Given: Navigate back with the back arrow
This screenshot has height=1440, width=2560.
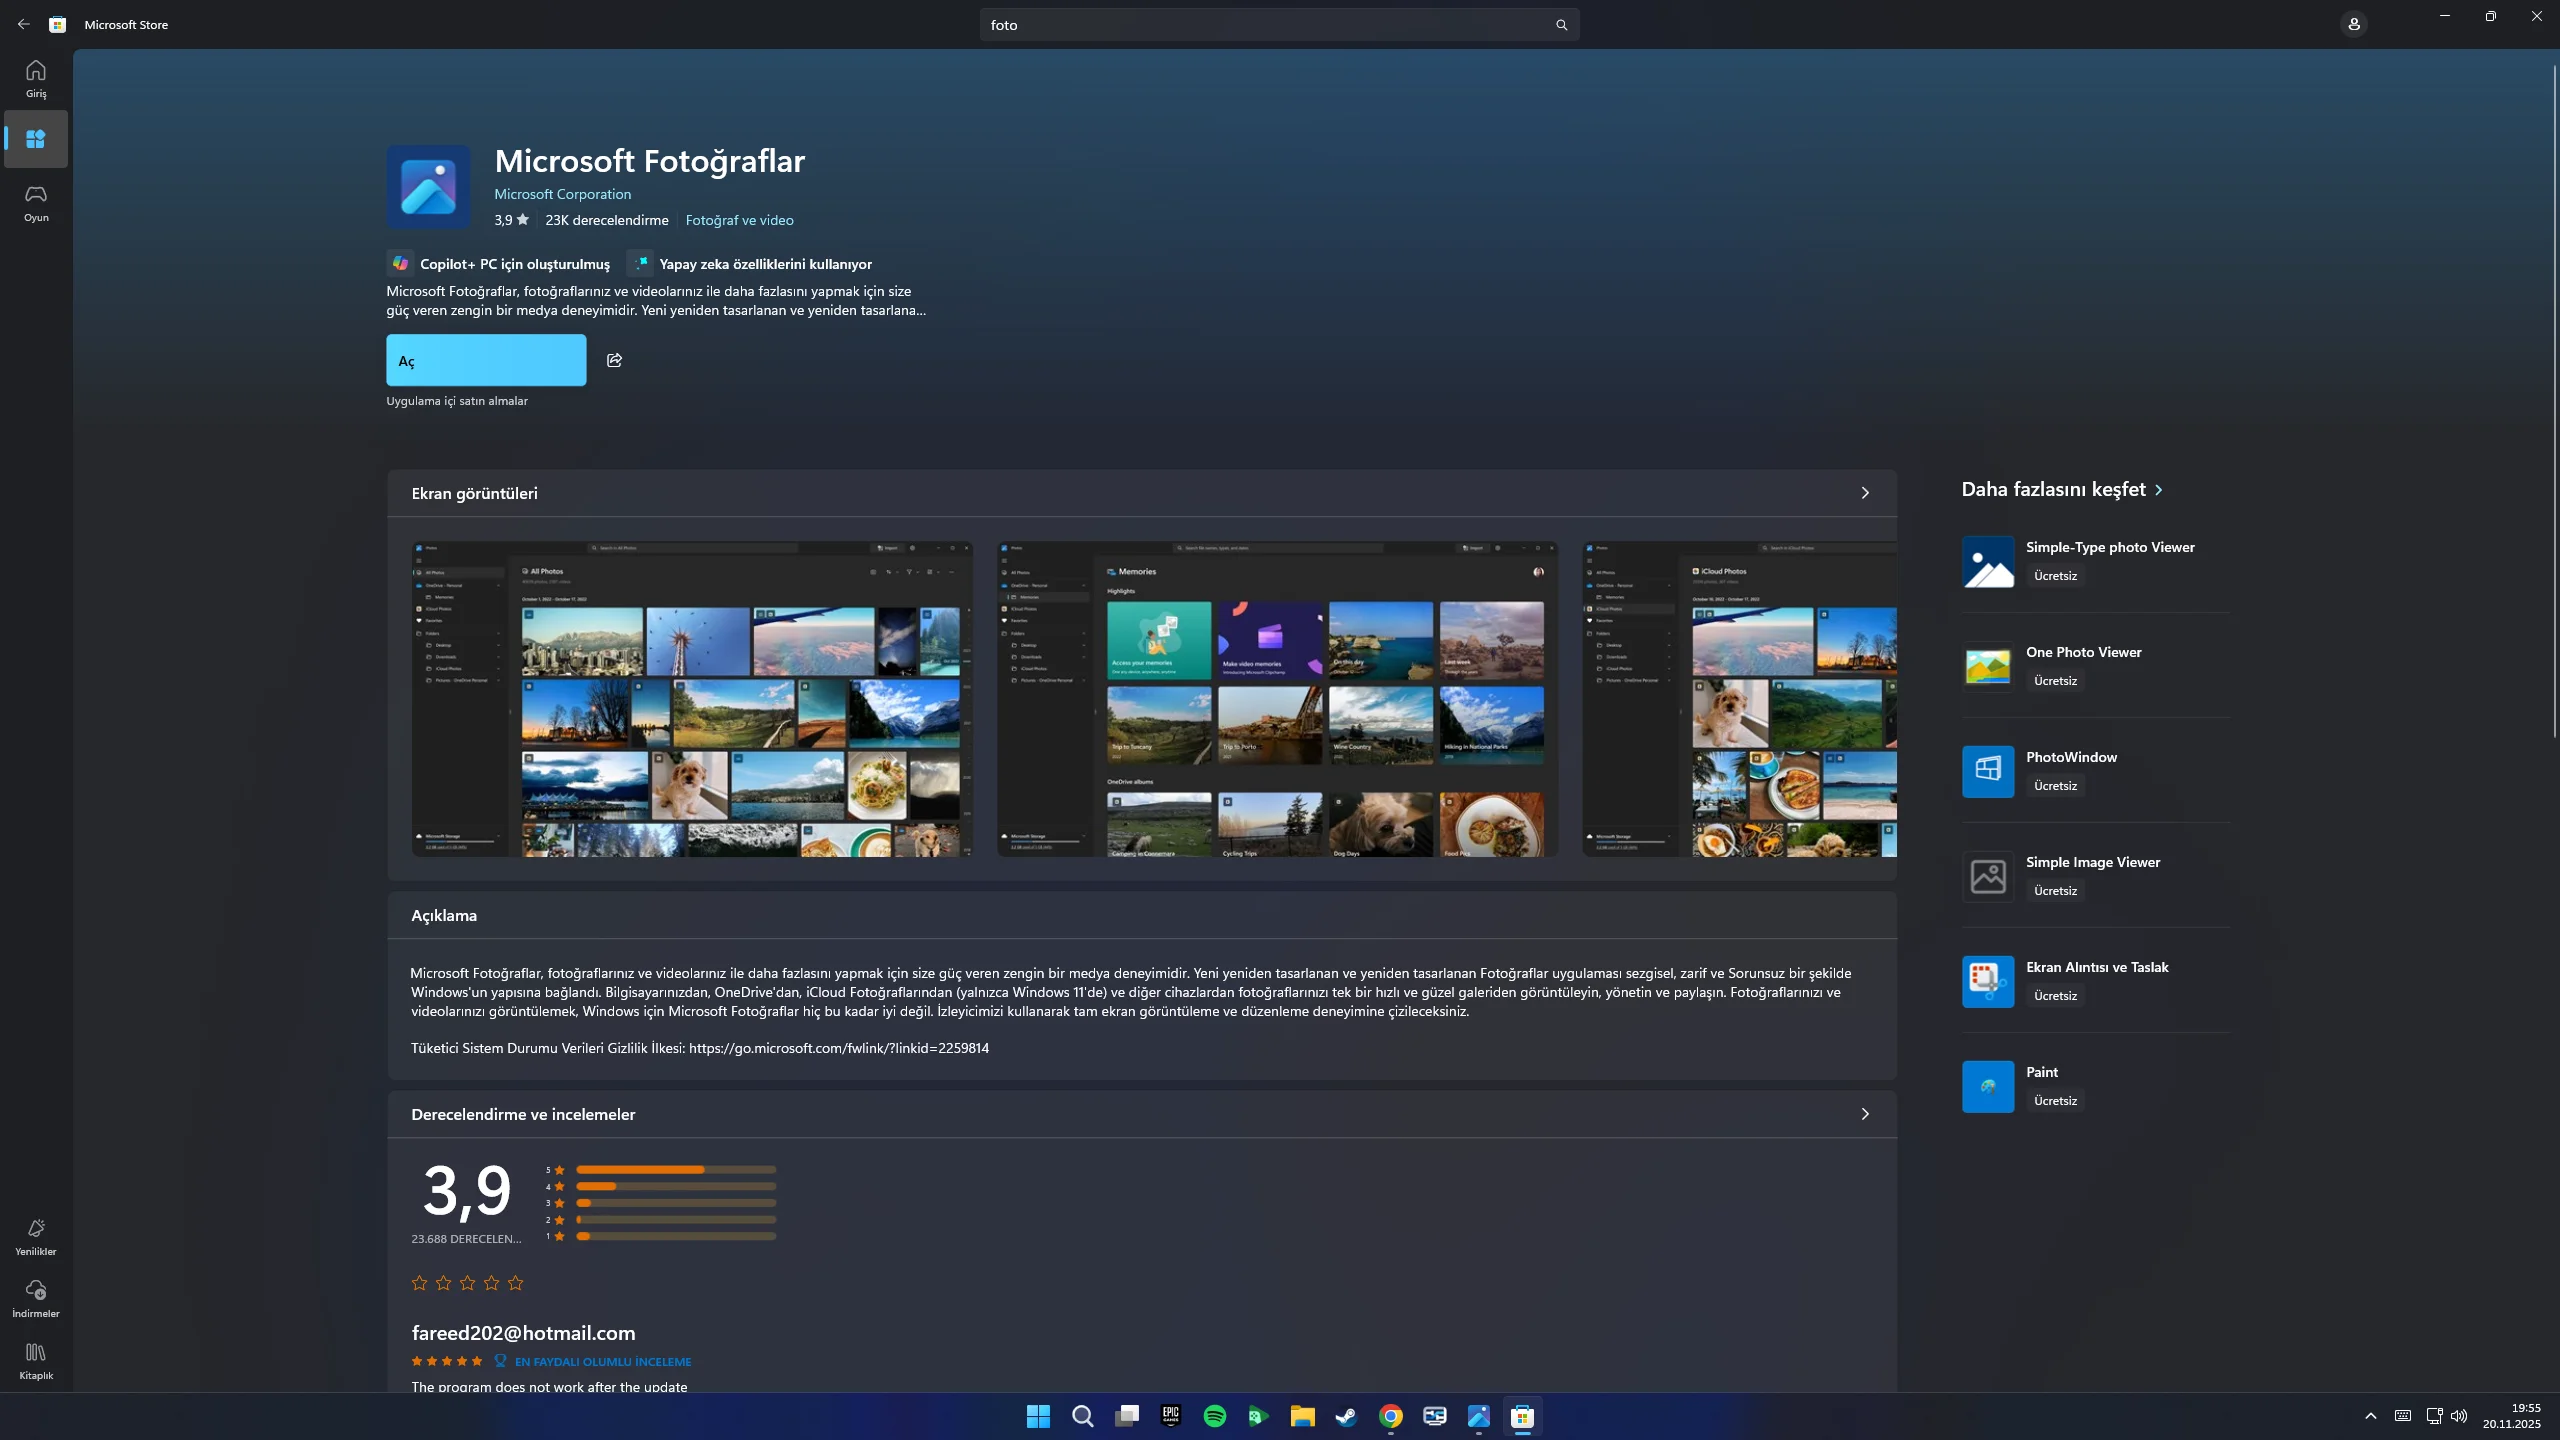Looking at the screenshot, I should tap(23, 24).
